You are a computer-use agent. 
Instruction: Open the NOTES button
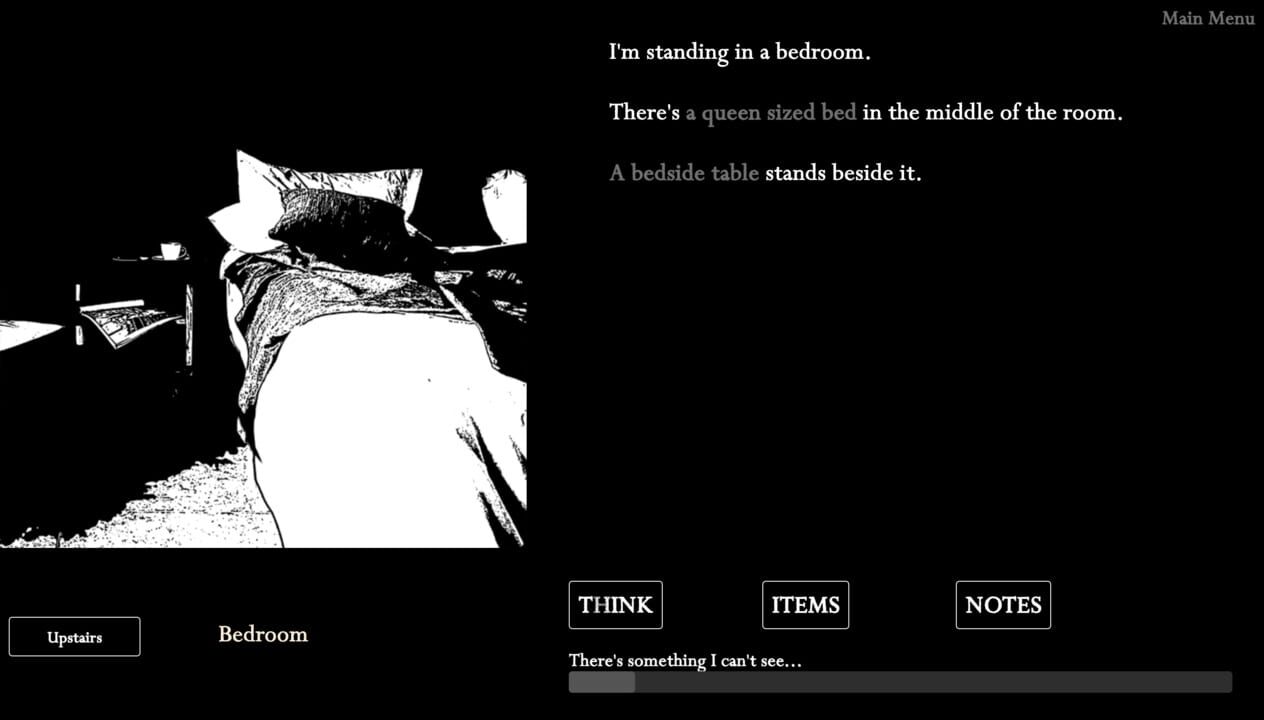(1003, 605)
